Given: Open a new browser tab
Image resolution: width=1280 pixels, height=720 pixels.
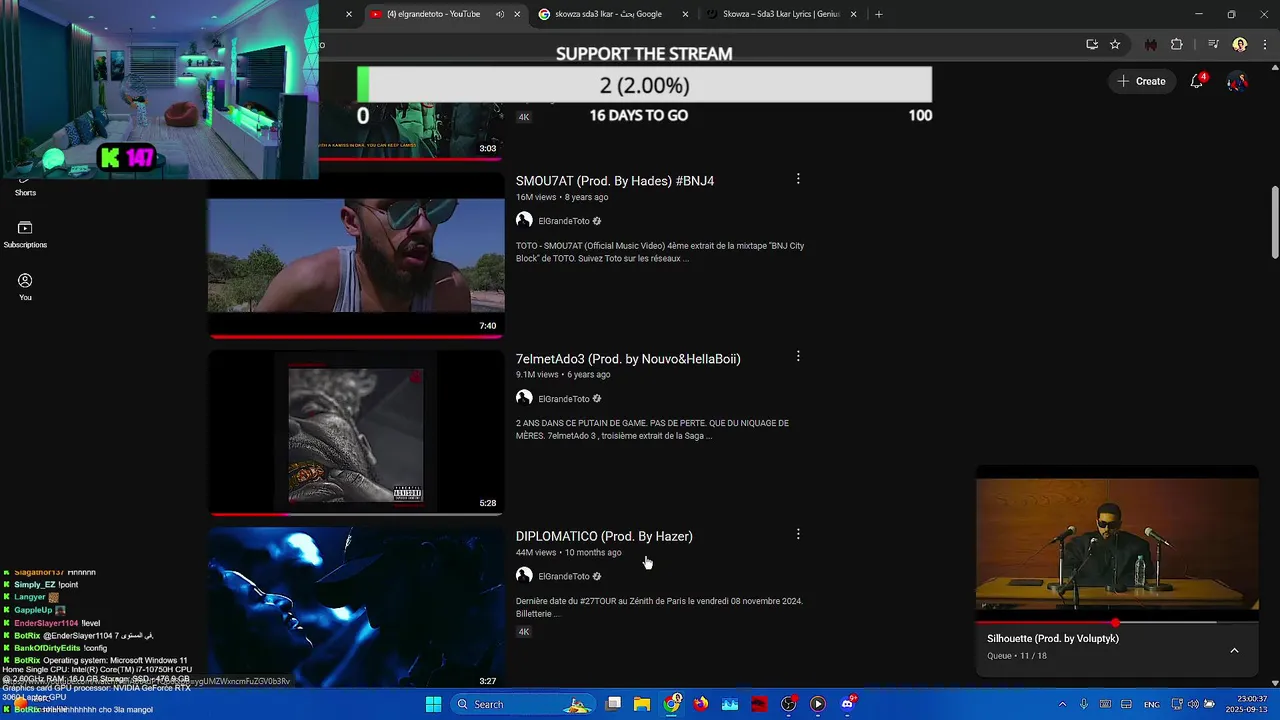Looking at the screenshot, I should (878, 14).
